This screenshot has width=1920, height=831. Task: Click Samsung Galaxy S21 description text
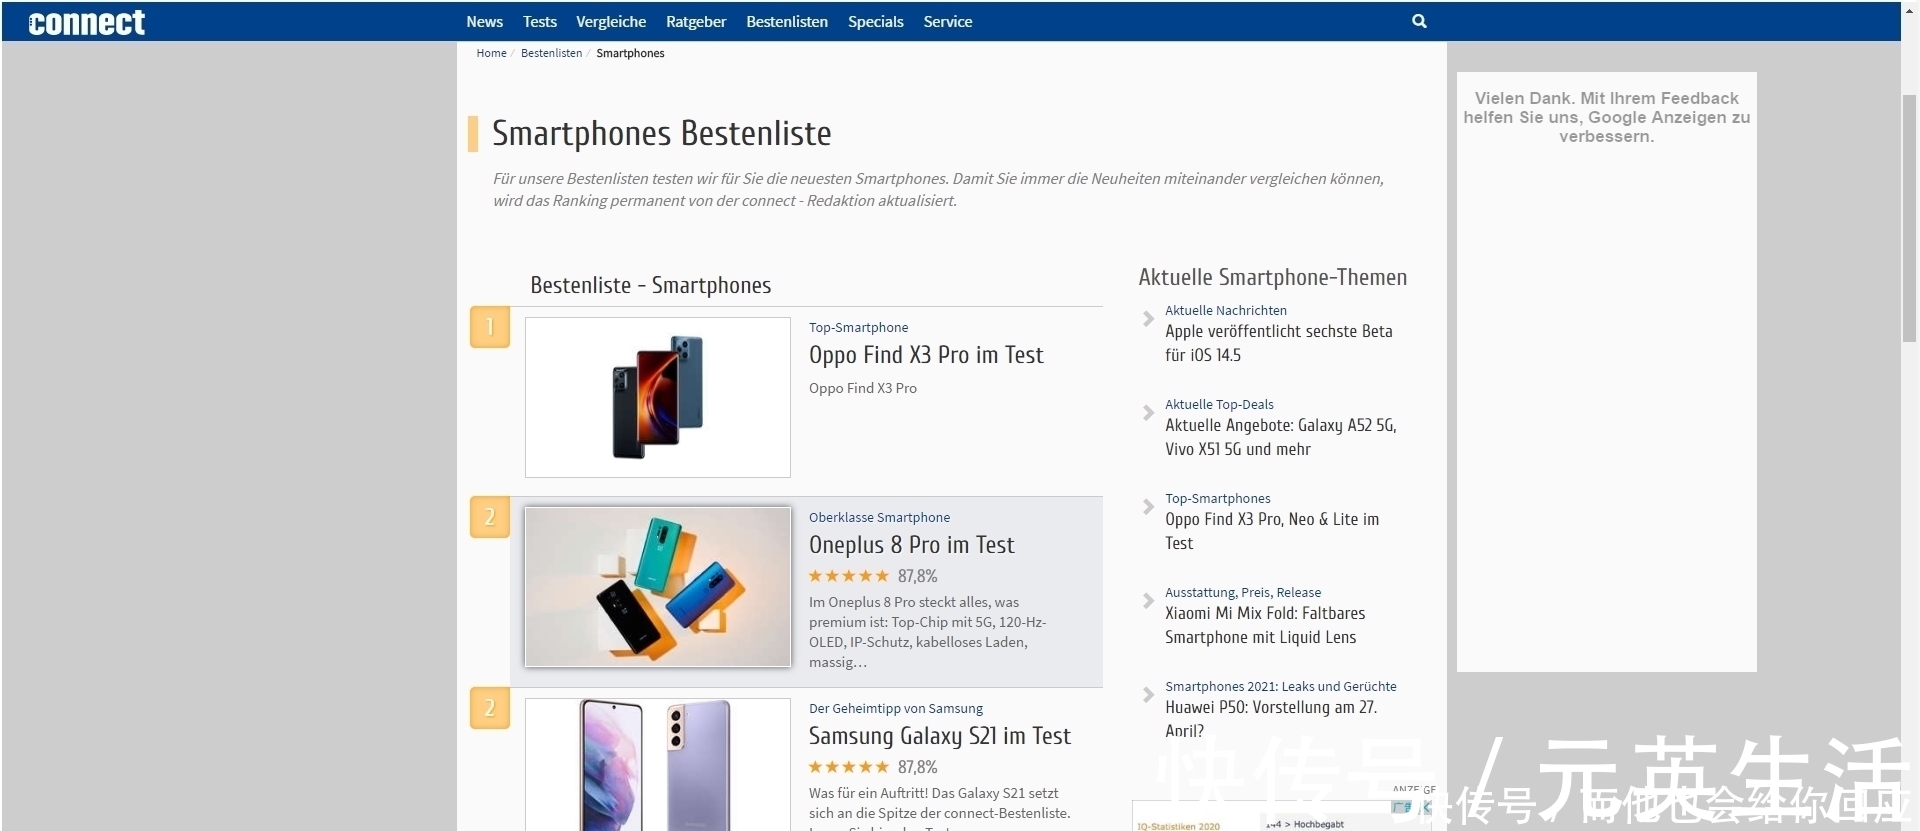click(x=940, y=808)
